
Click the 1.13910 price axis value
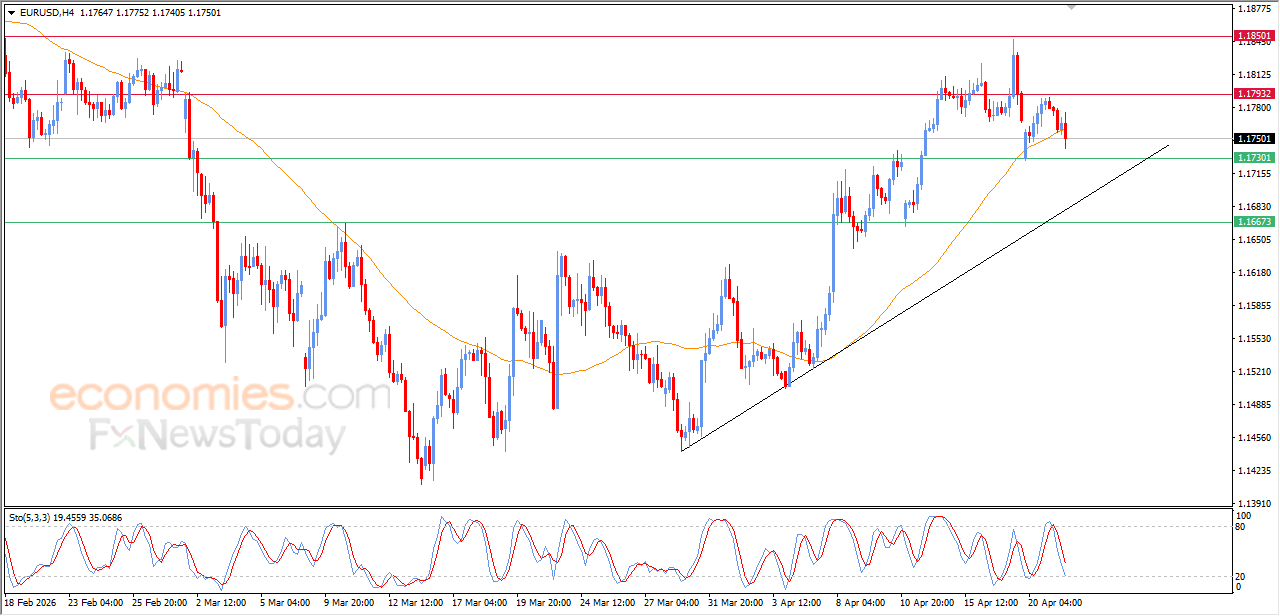pyautogui.click(x=1254, y=504)
